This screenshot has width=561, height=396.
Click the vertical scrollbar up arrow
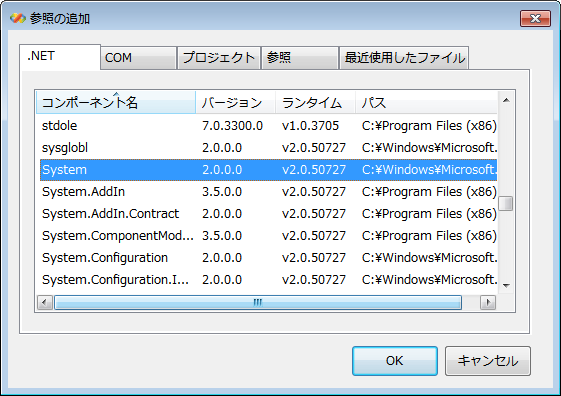(x=506, y=100)
